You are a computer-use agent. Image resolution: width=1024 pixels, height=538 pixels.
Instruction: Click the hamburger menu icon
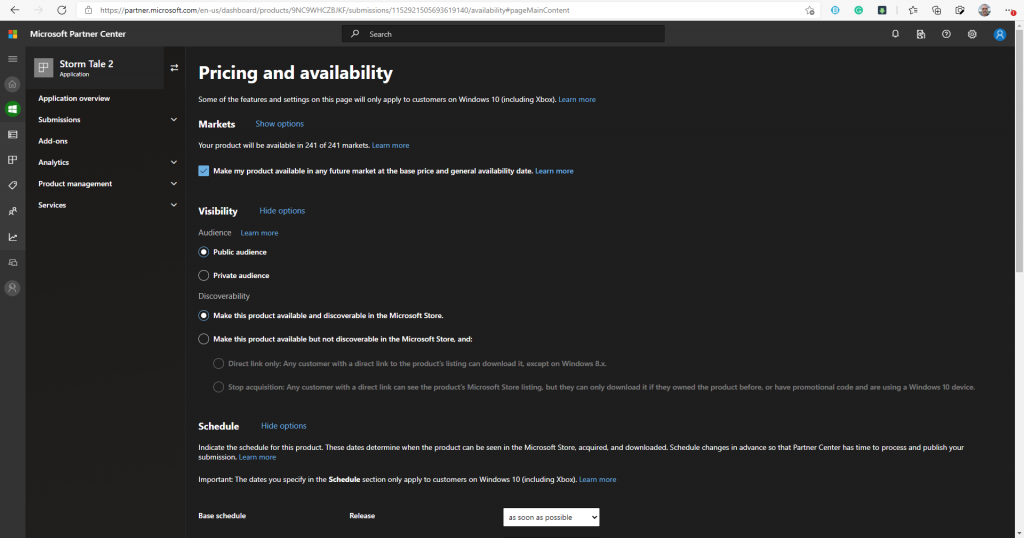(12, 59)
